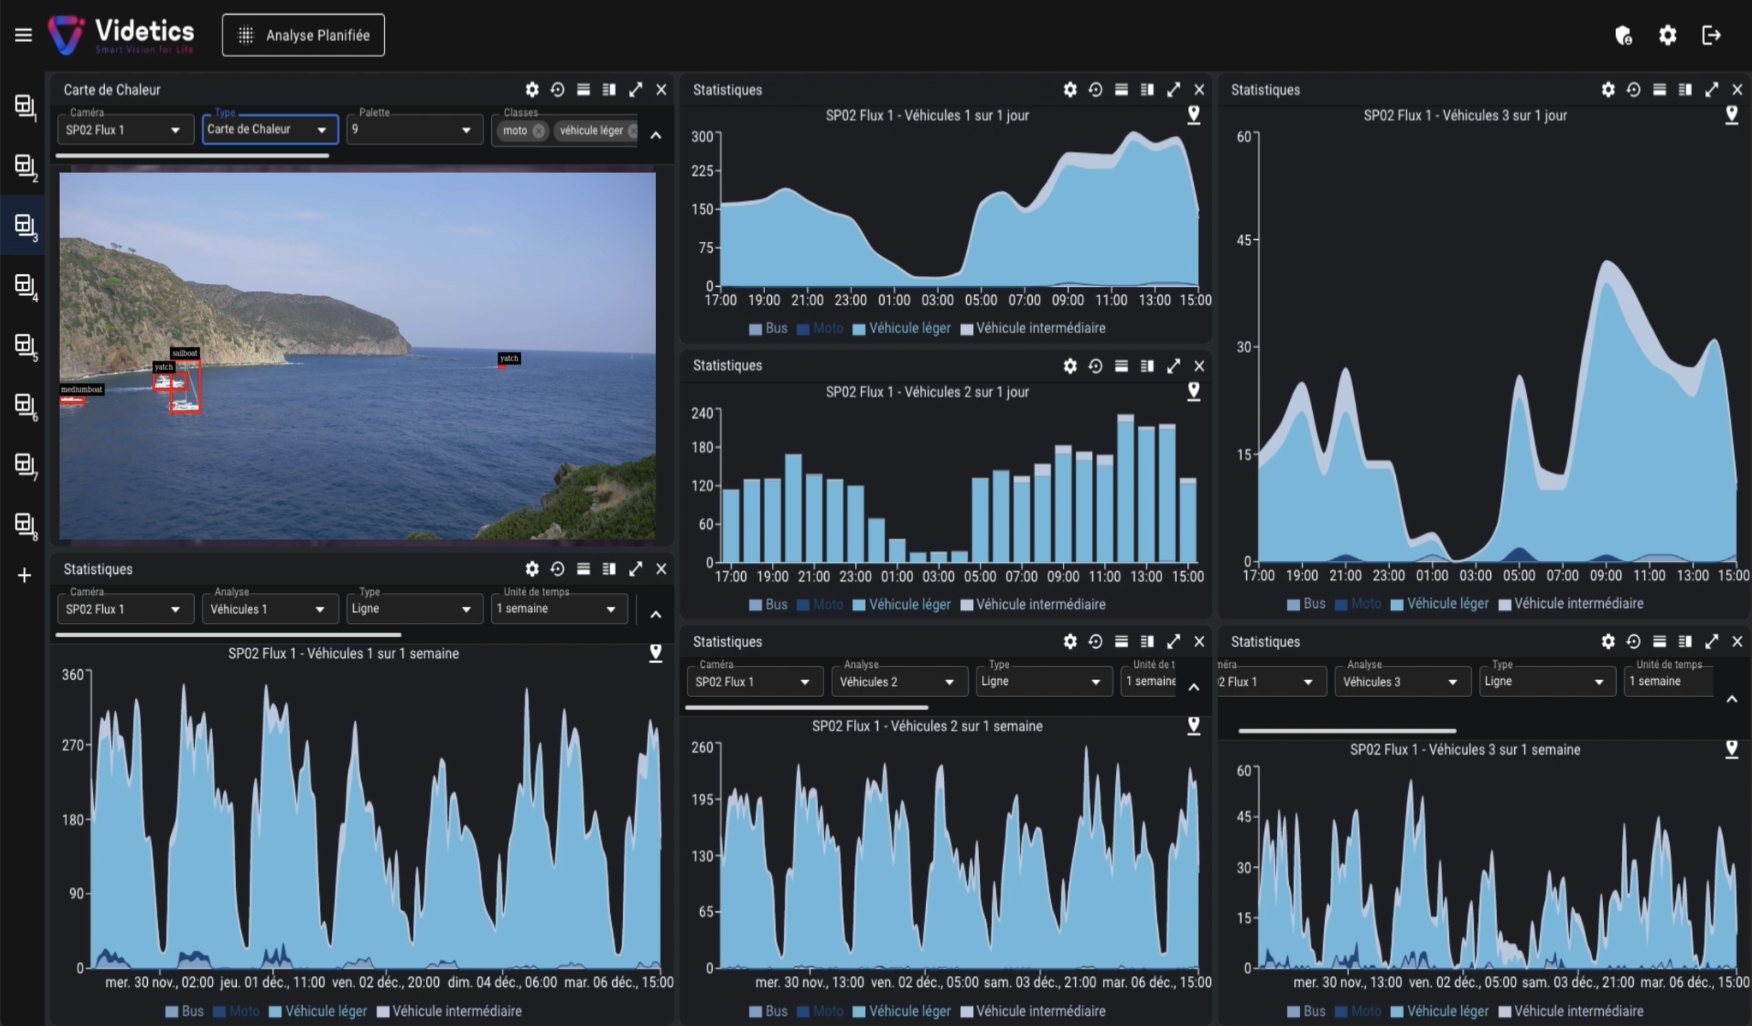
Task: Open Unité de temps dropdown in Véhicules 1 panel
Action: coord(559,609)
